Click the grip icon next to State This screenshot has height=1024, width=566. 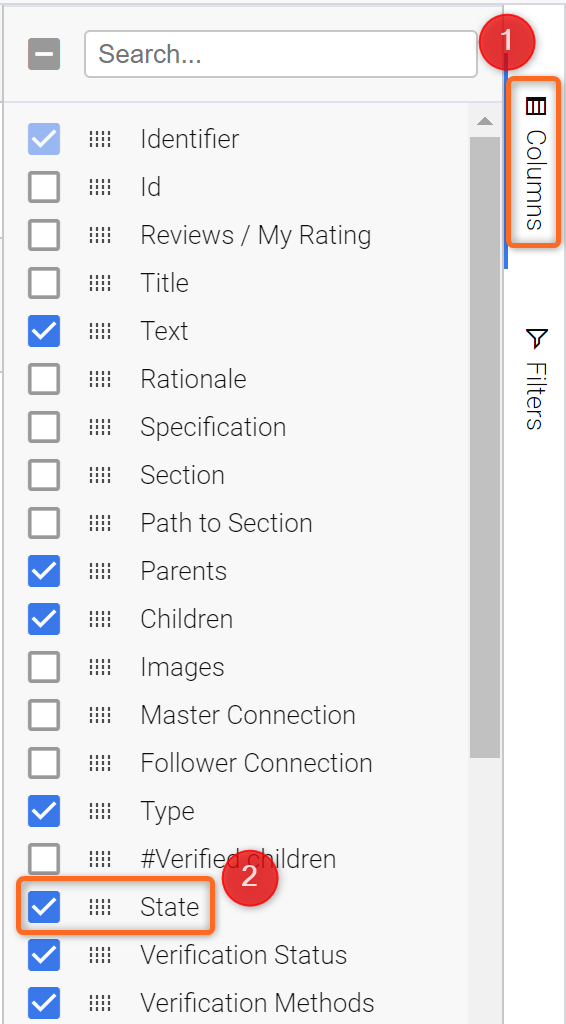click(x=100, y=907)
